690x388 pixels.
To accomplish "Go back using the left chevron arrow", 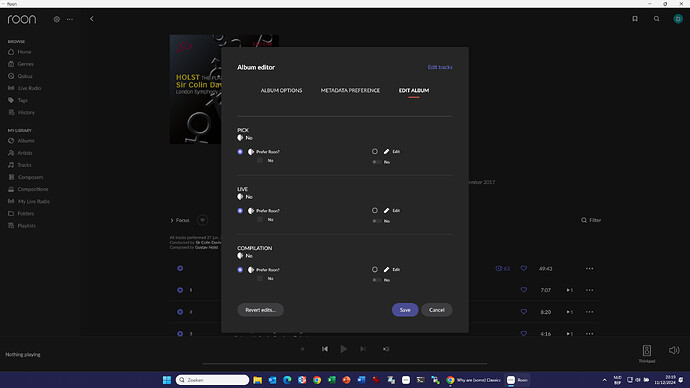I will (92, 19).
